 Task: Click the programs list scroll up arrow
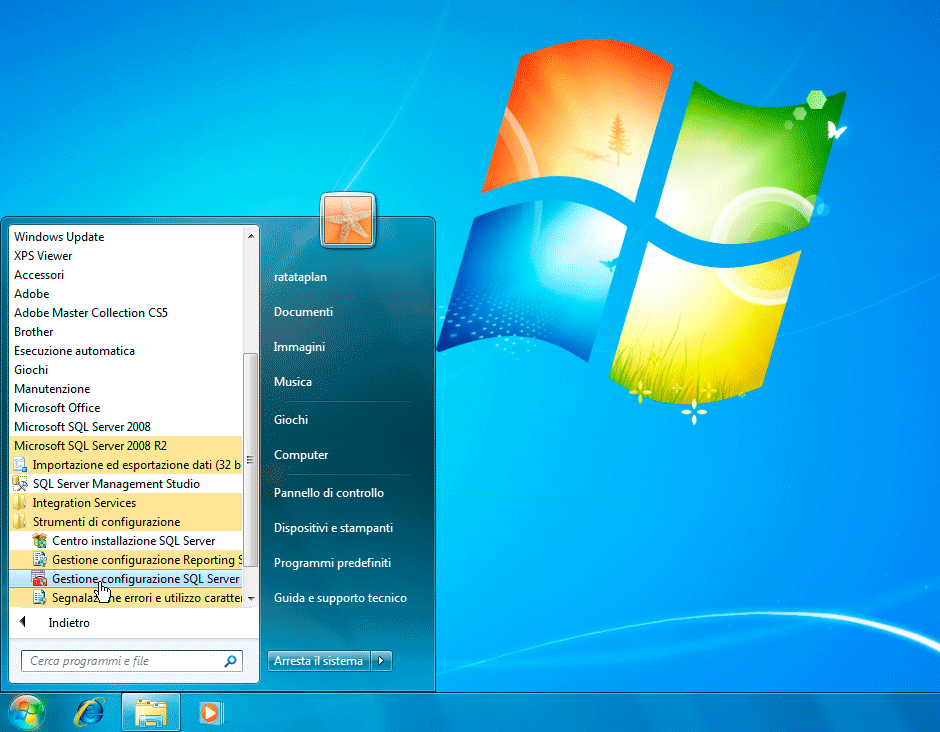[x=251, y=236]
